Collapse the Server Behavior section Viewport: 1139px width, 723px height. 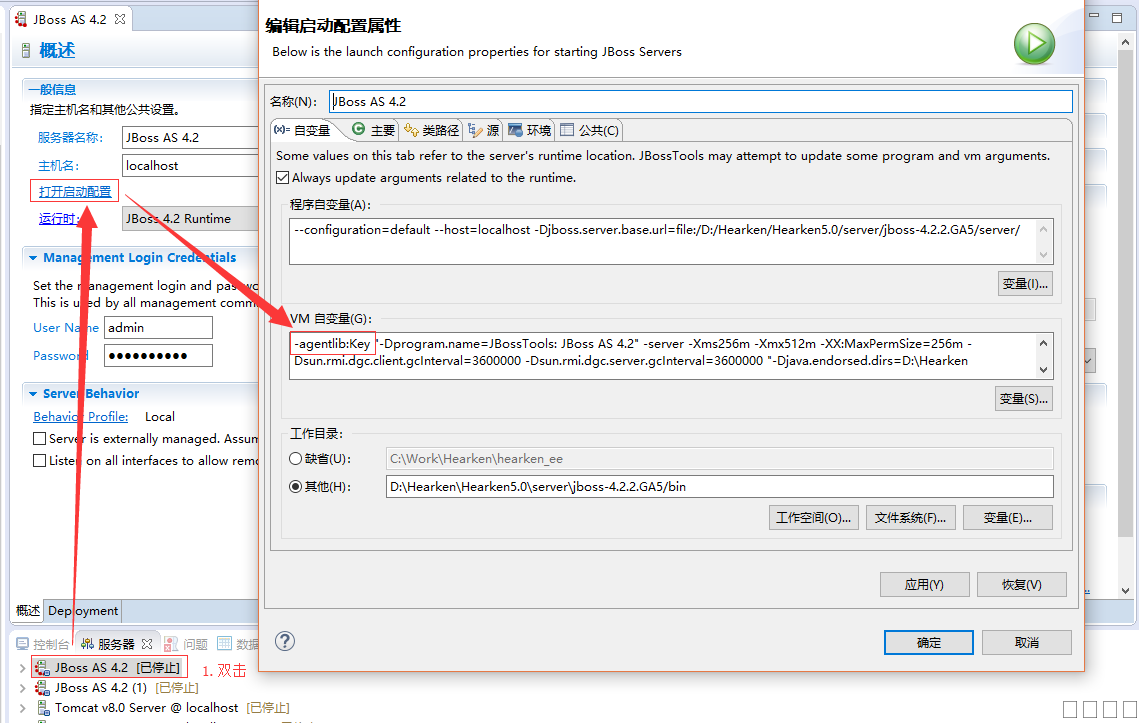point(33,394)
